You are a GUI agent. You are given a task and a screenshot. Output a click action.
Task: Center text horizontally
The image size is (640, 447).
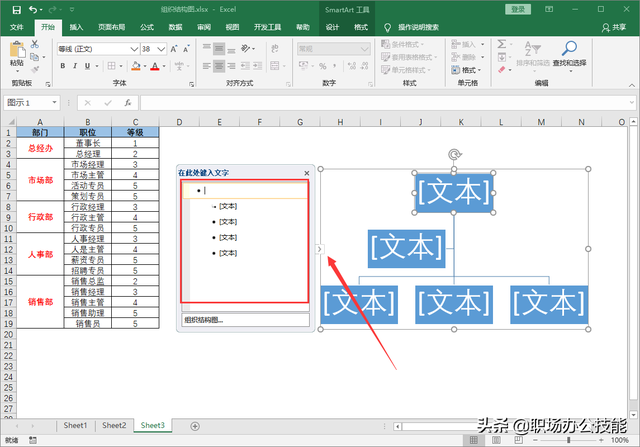pos(219,66)
